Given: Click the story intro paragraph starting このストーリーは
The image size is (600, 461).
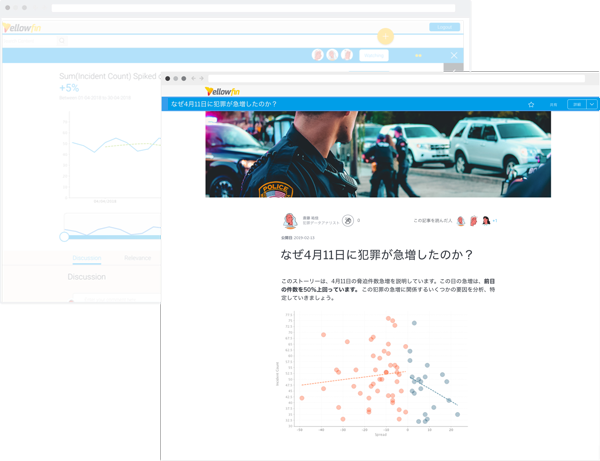Looking at the screenshot, I should pos(388,289).
